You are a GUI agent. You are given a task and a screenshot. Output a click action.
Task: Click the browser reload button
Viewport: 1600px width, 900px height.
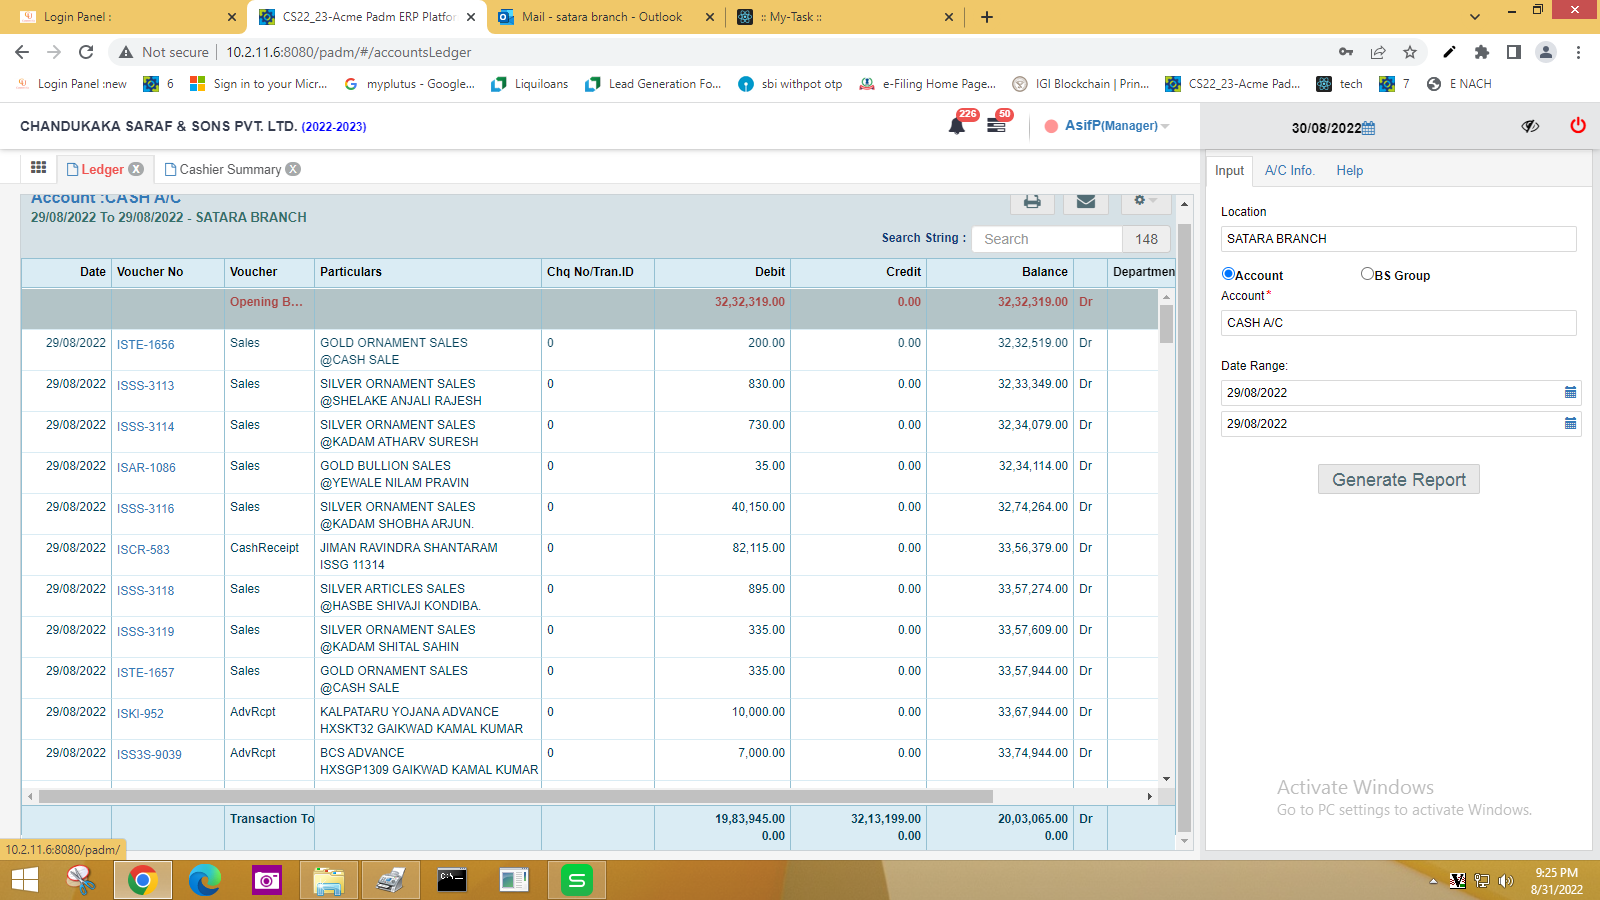pyautogui.click(x=86, y=52)
